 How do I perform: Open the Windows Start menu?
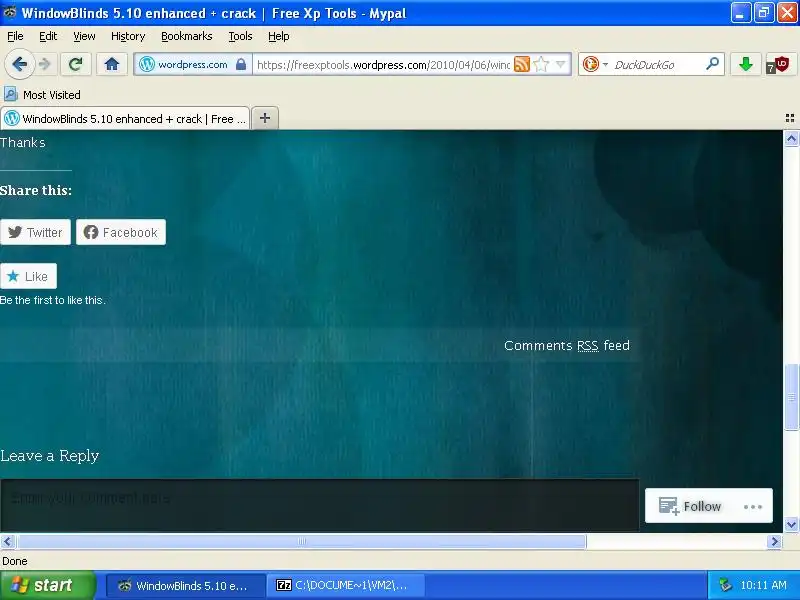[x=47, y=585]
